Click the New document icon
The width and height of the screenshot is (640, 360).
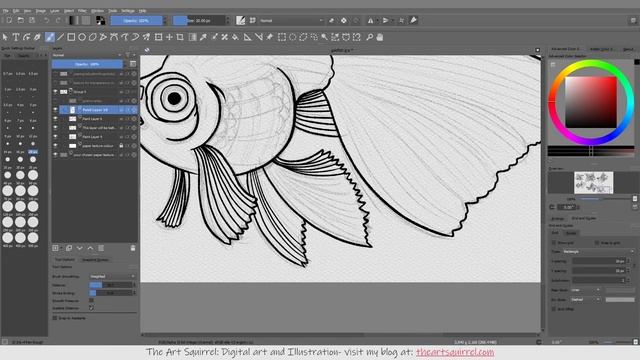[9, 20]
